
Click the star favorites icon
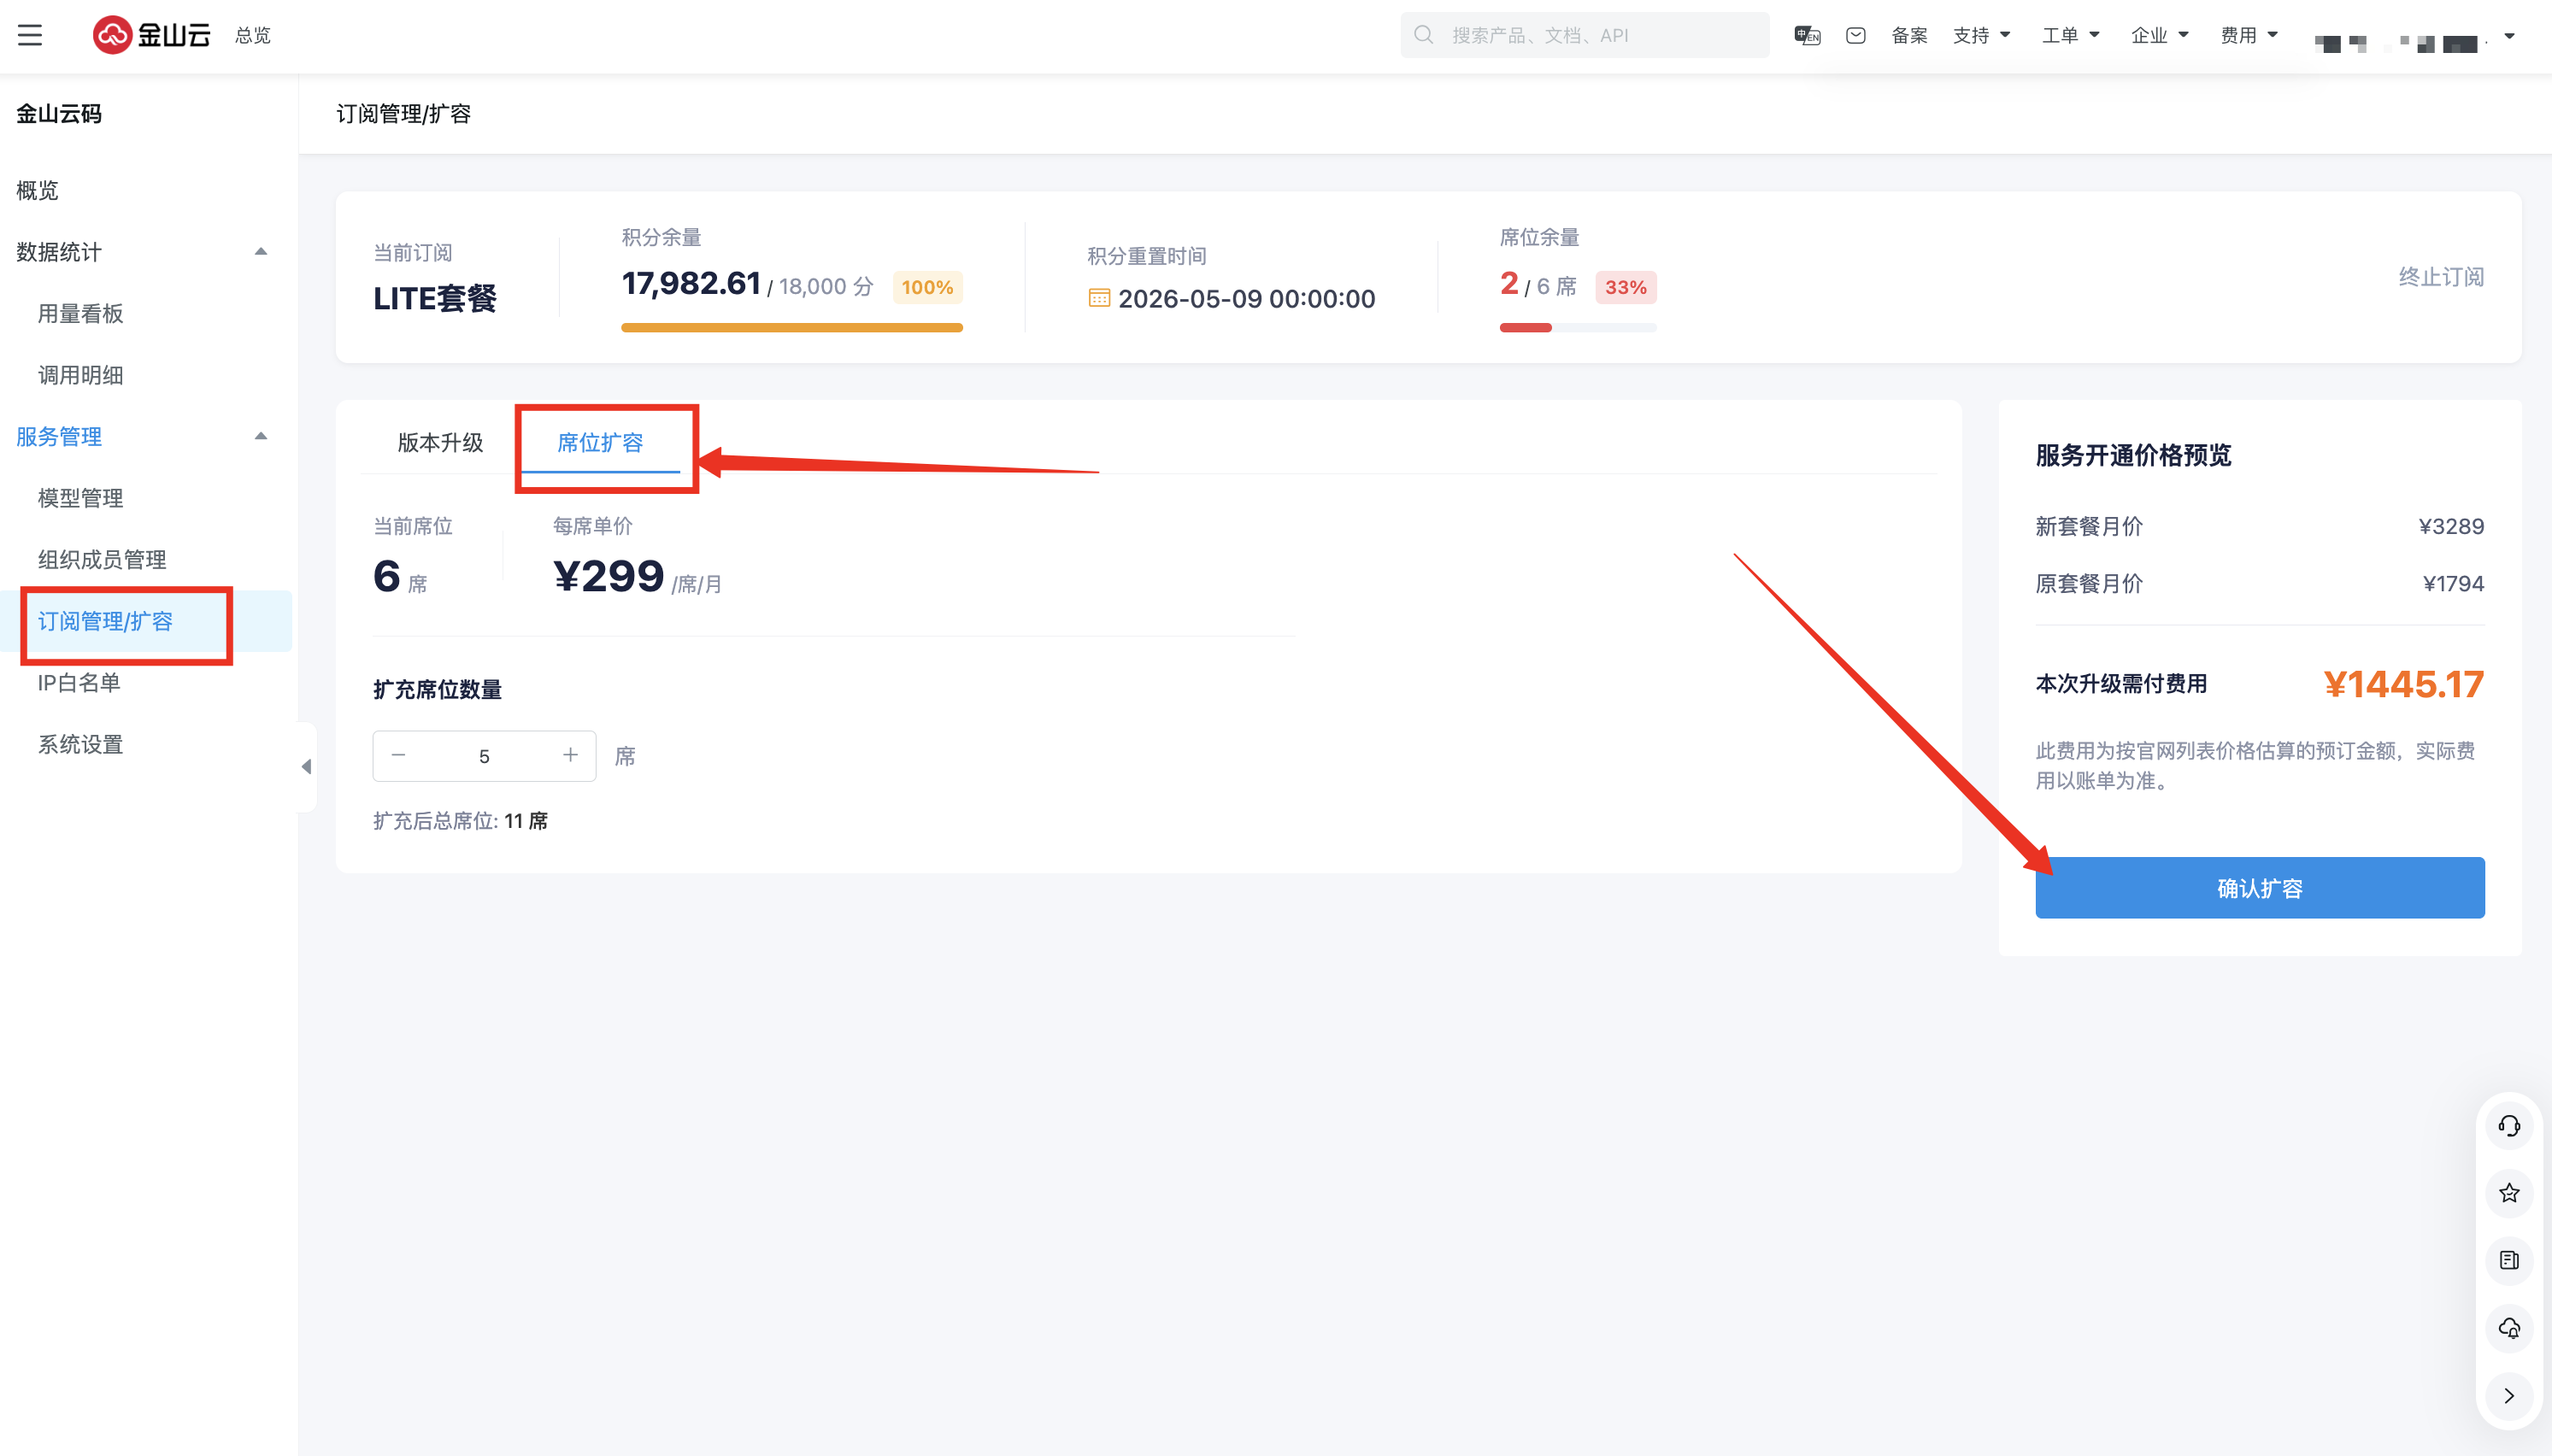[x=2509, y=1193]
